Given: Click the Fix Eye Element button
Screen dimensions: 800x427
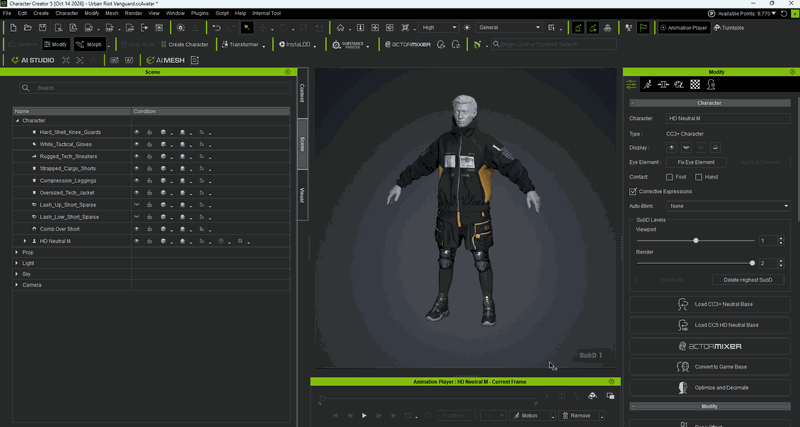Looking at the screenshot, I should tap(696, 162).
